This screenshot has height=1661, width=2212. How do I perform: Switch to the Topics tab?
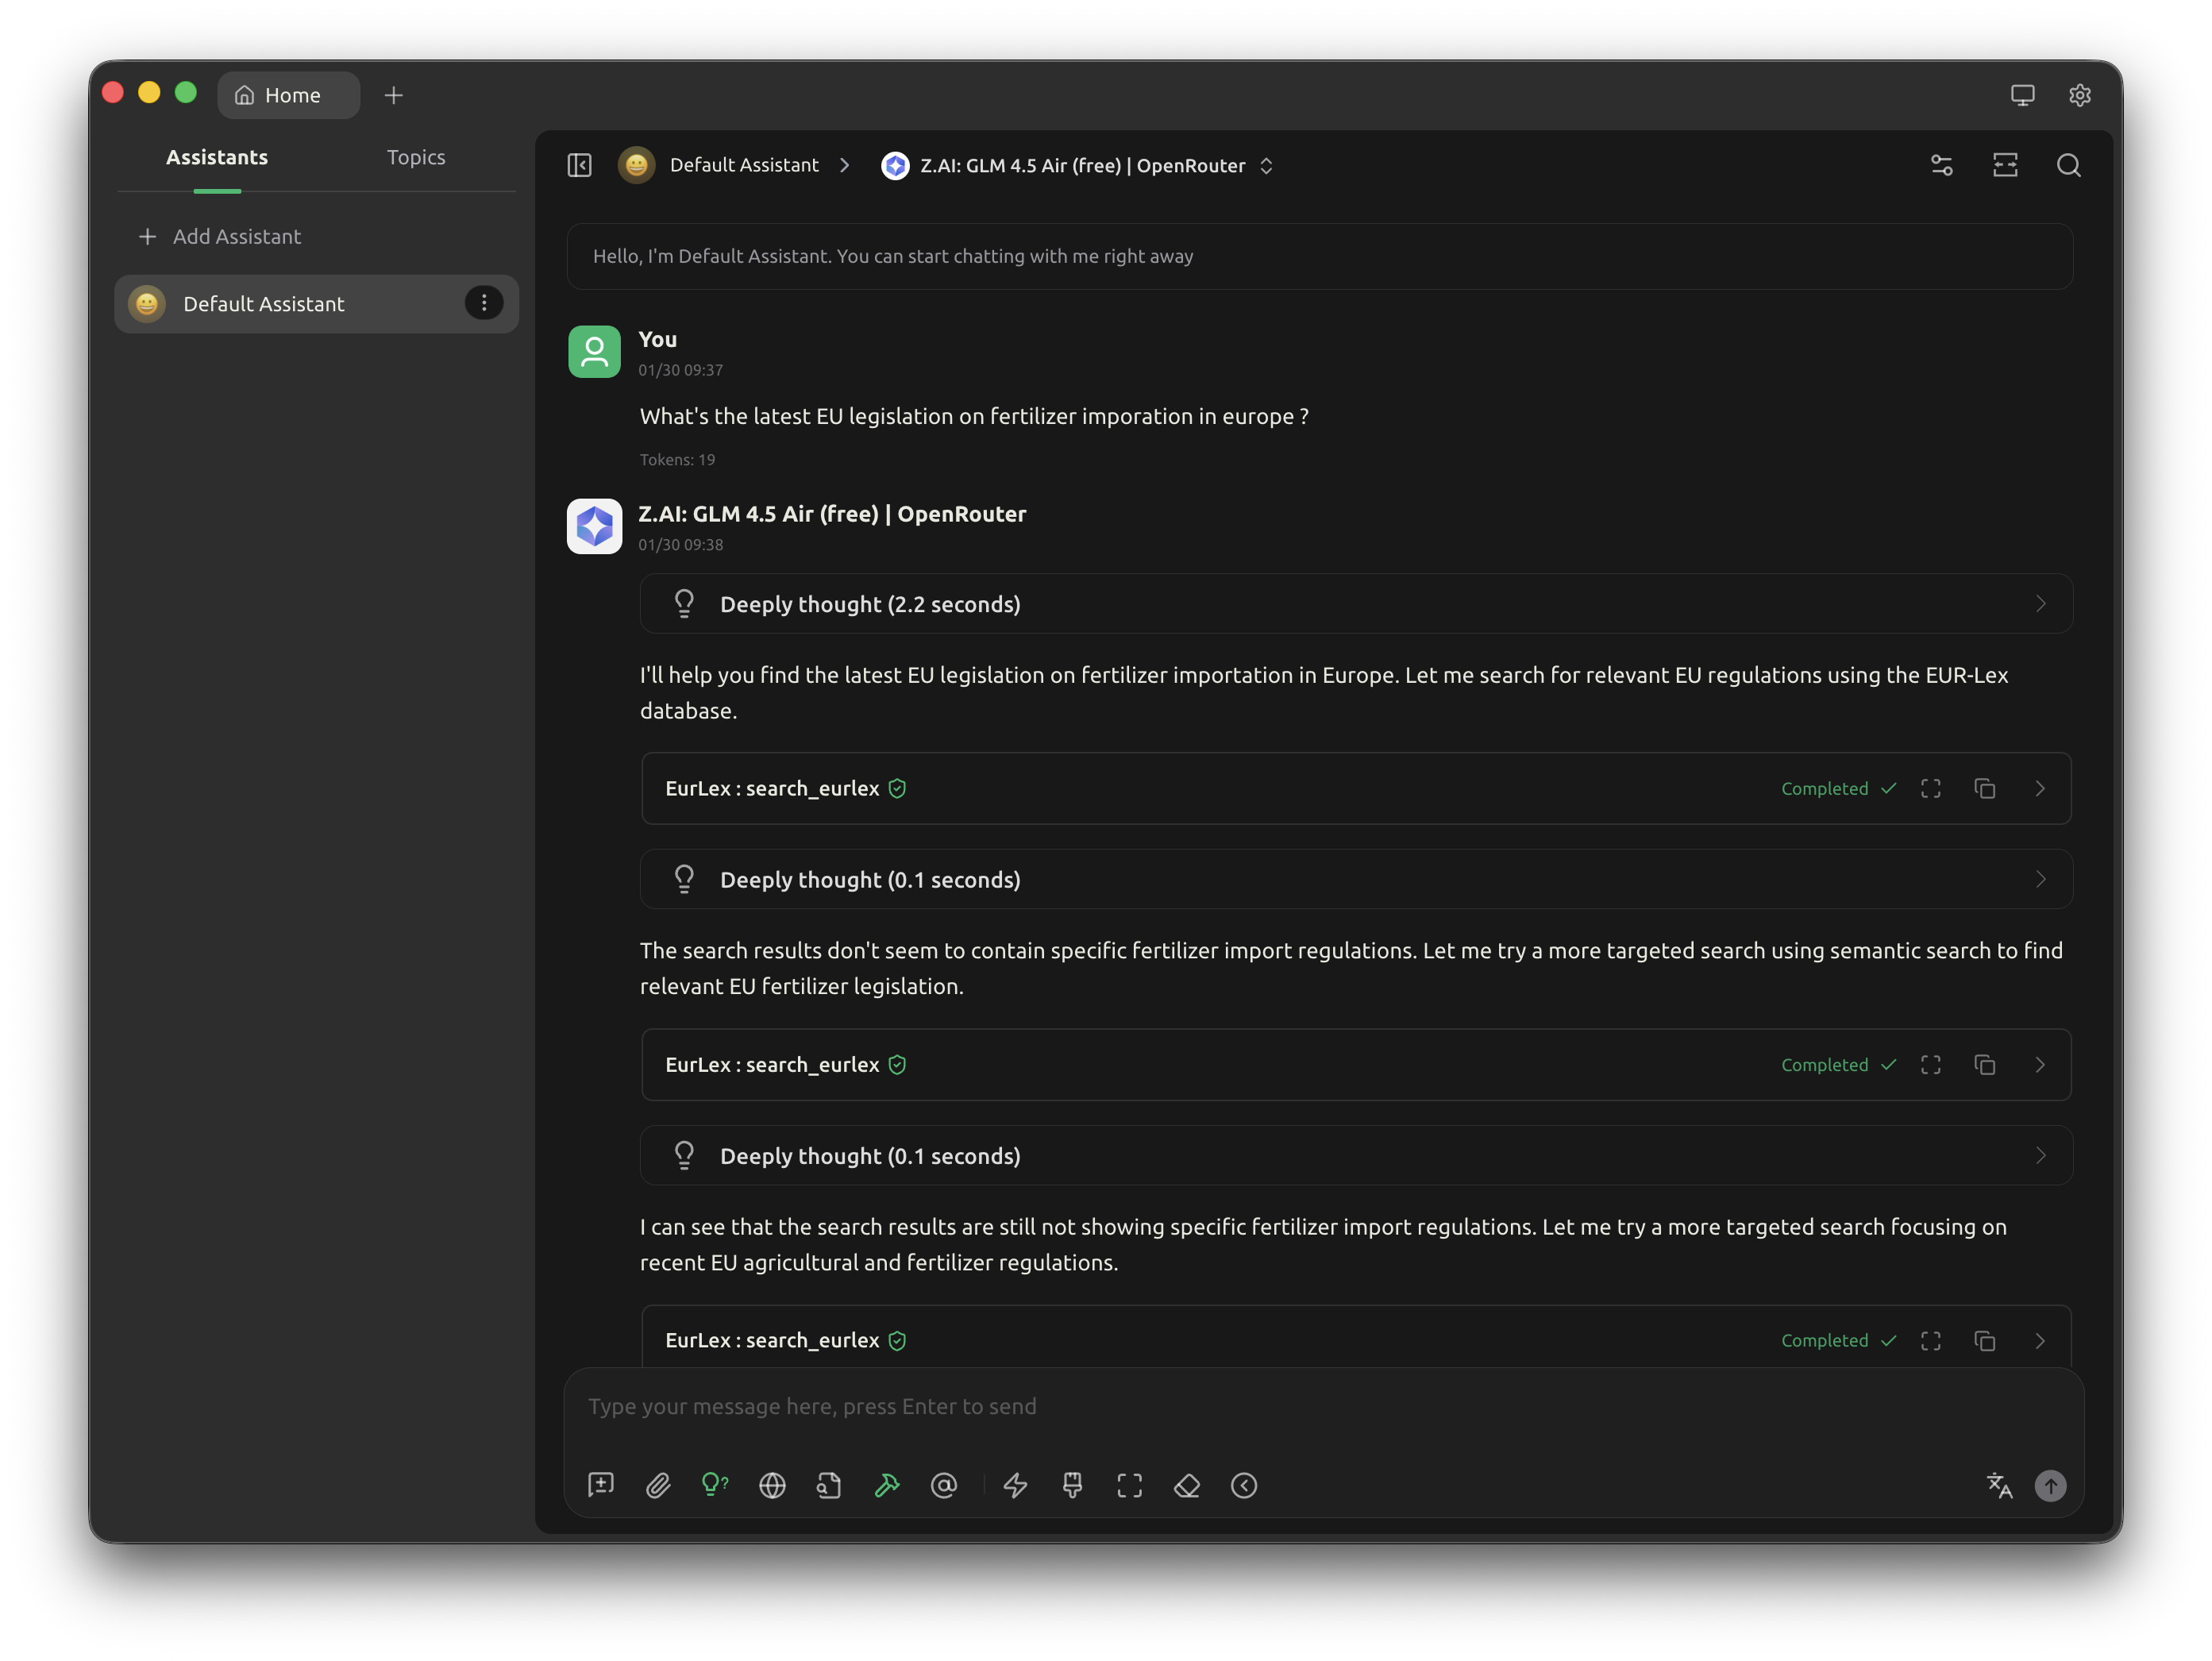(416, 157)
